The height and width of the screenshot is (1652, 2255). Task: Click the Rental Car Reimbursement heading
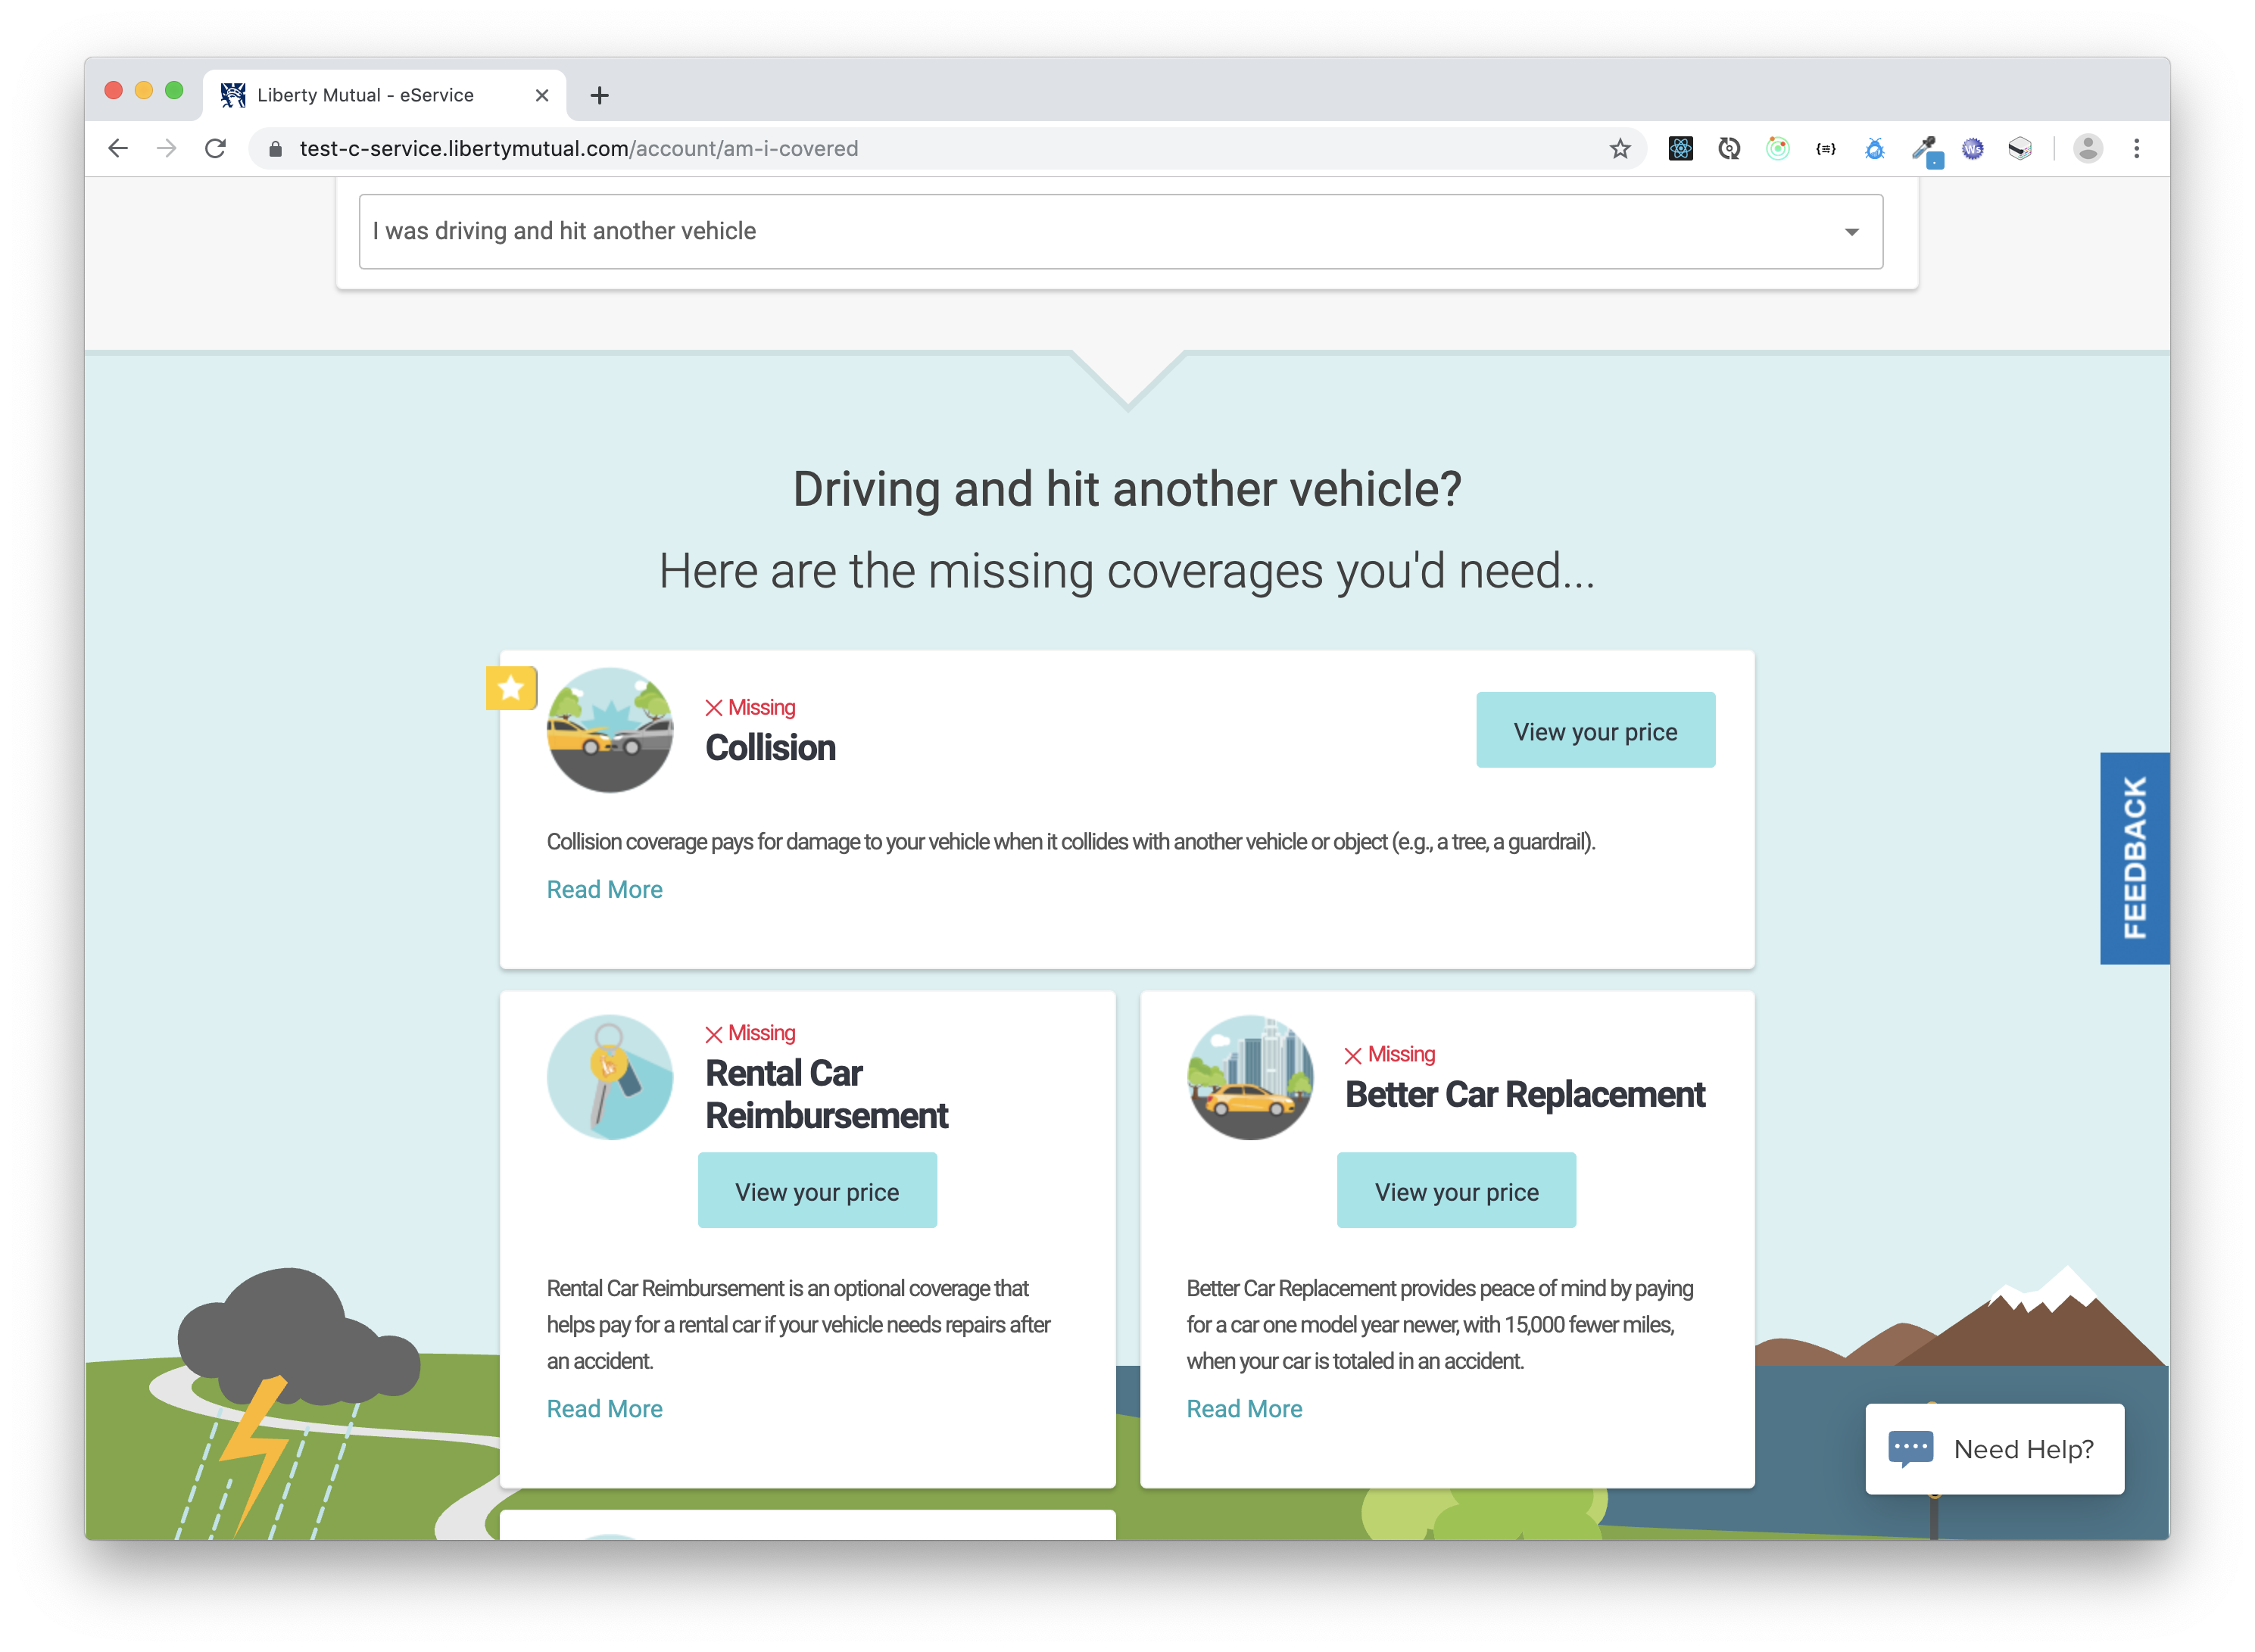coord(826,1094)
